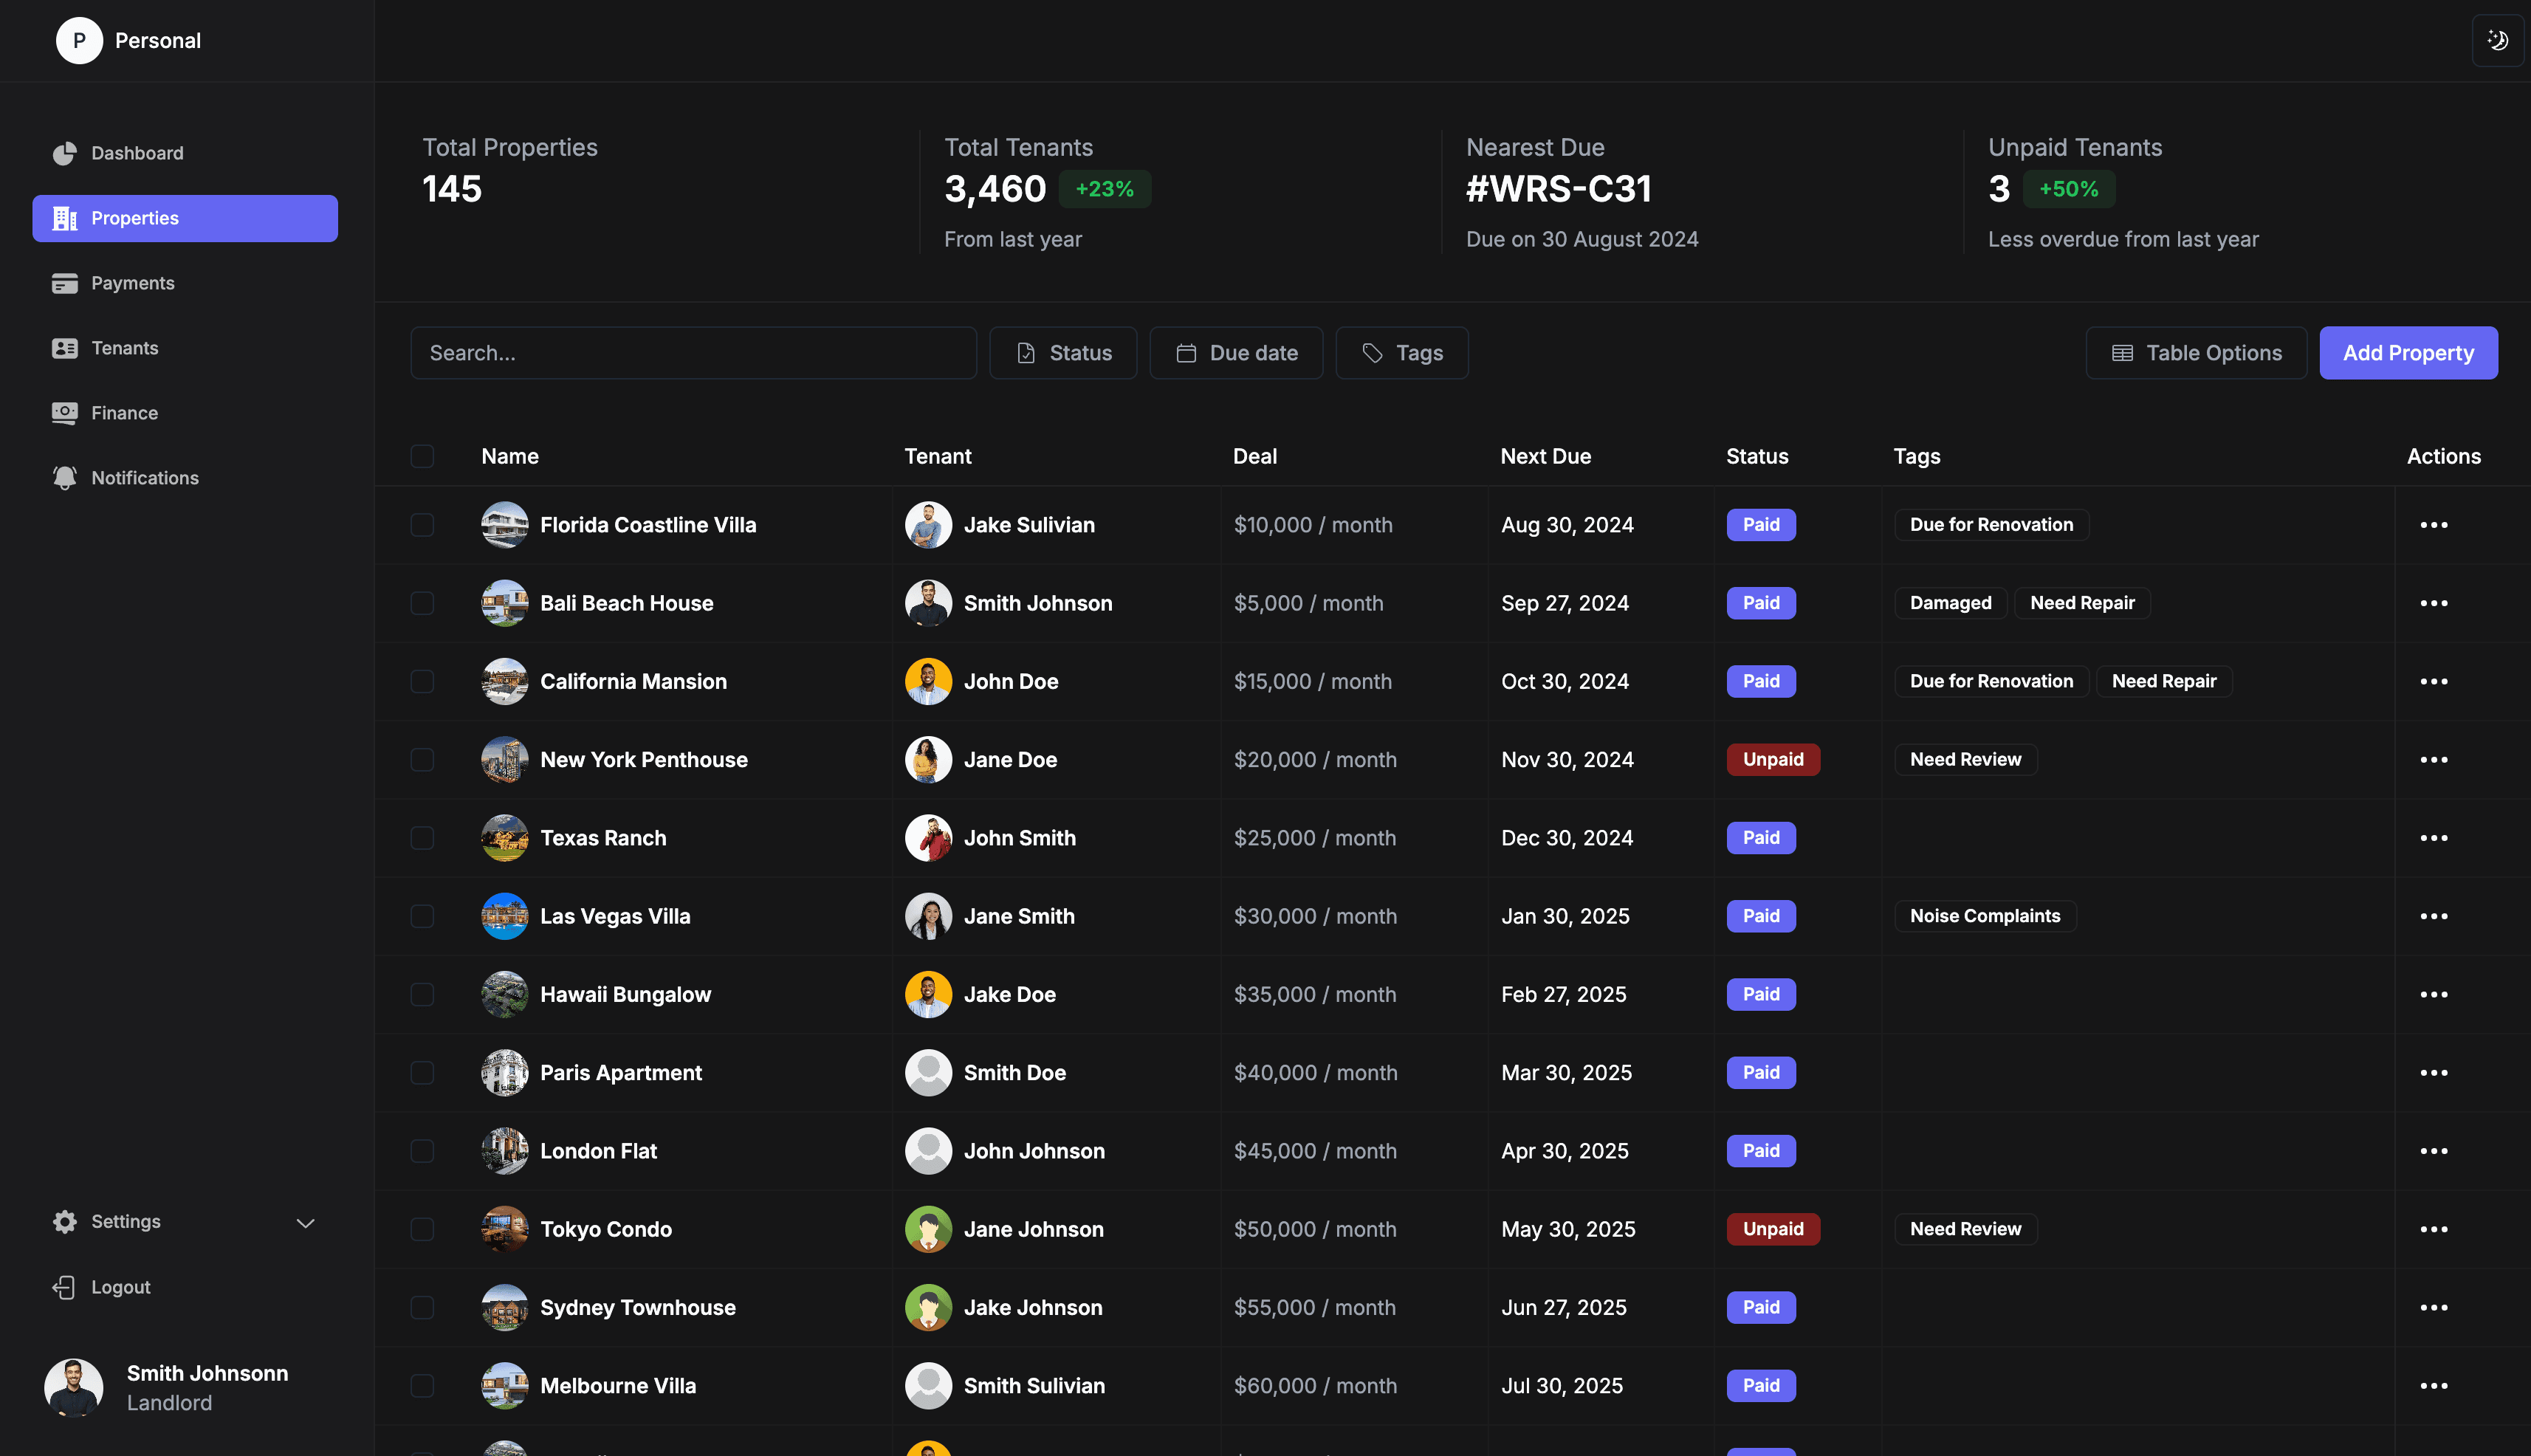Open the Status filter dropdown

[x=1062, y=353]
